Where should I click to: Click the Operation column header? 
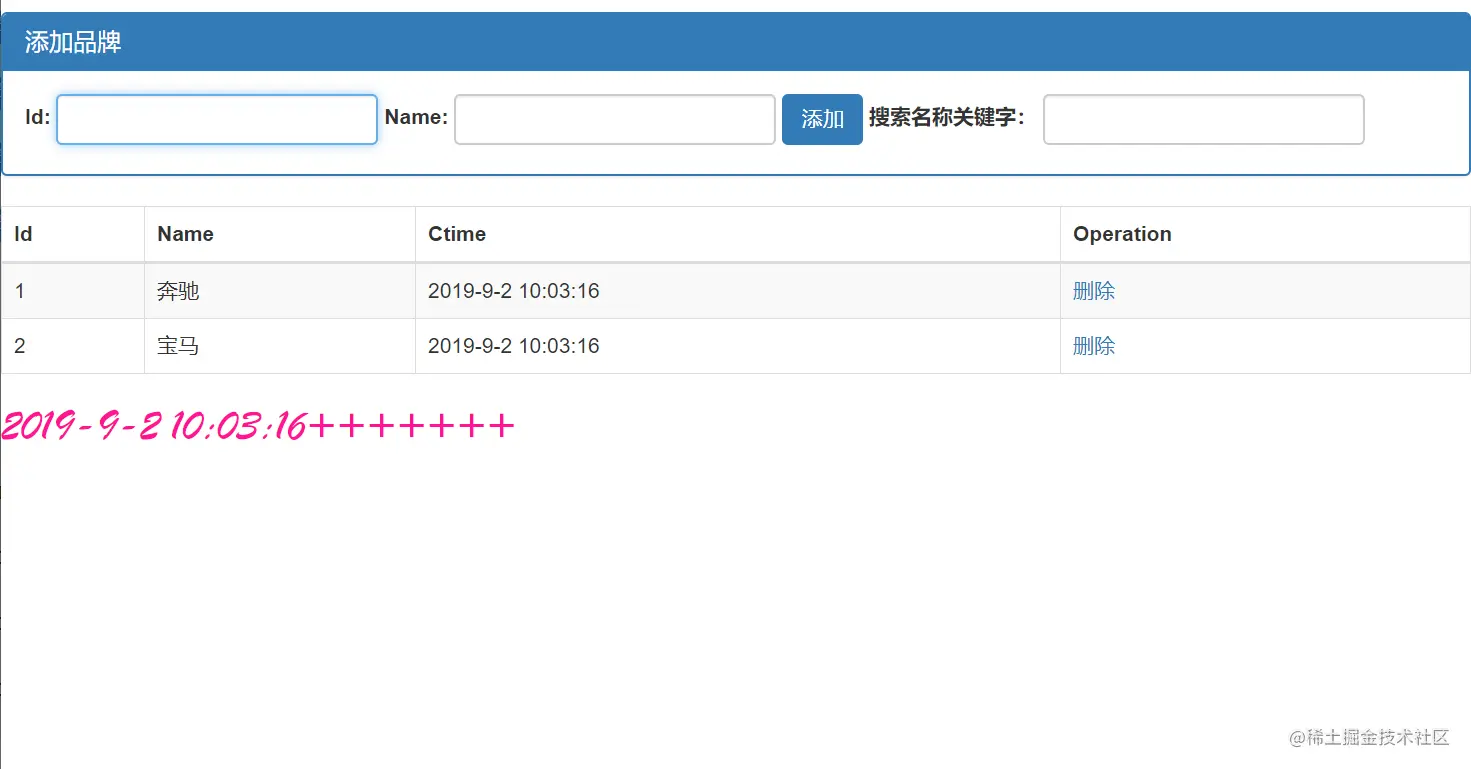[1265, 234]
